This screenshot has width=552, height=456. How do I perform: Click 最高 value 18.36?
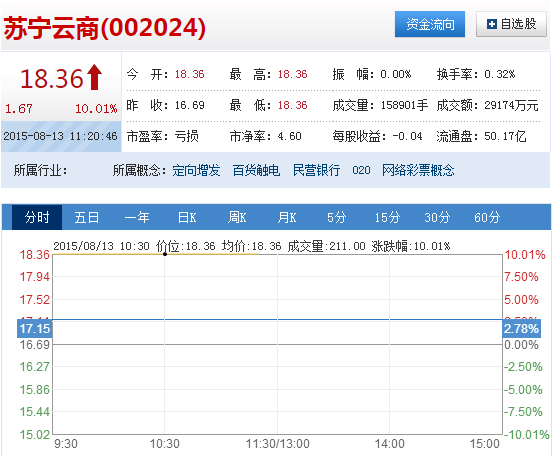293,74
